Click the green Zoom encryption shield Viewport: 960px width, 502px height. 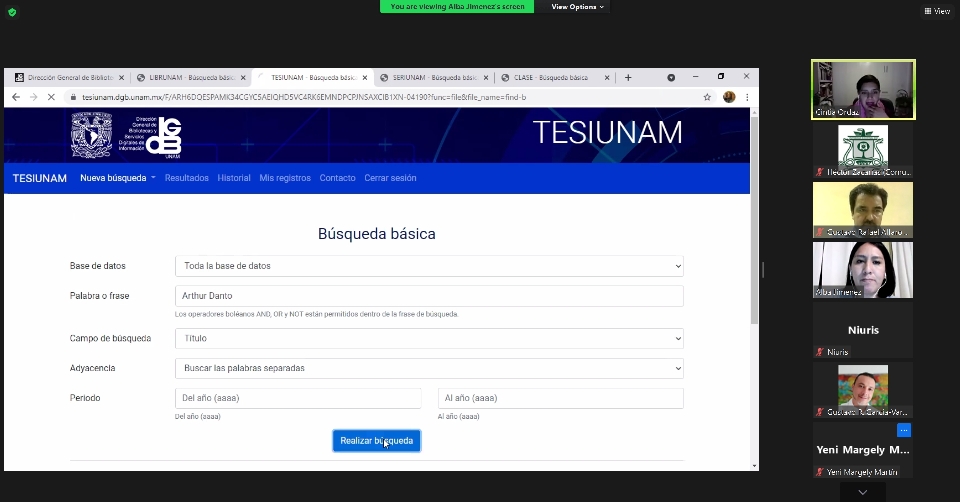click(12, 12)
